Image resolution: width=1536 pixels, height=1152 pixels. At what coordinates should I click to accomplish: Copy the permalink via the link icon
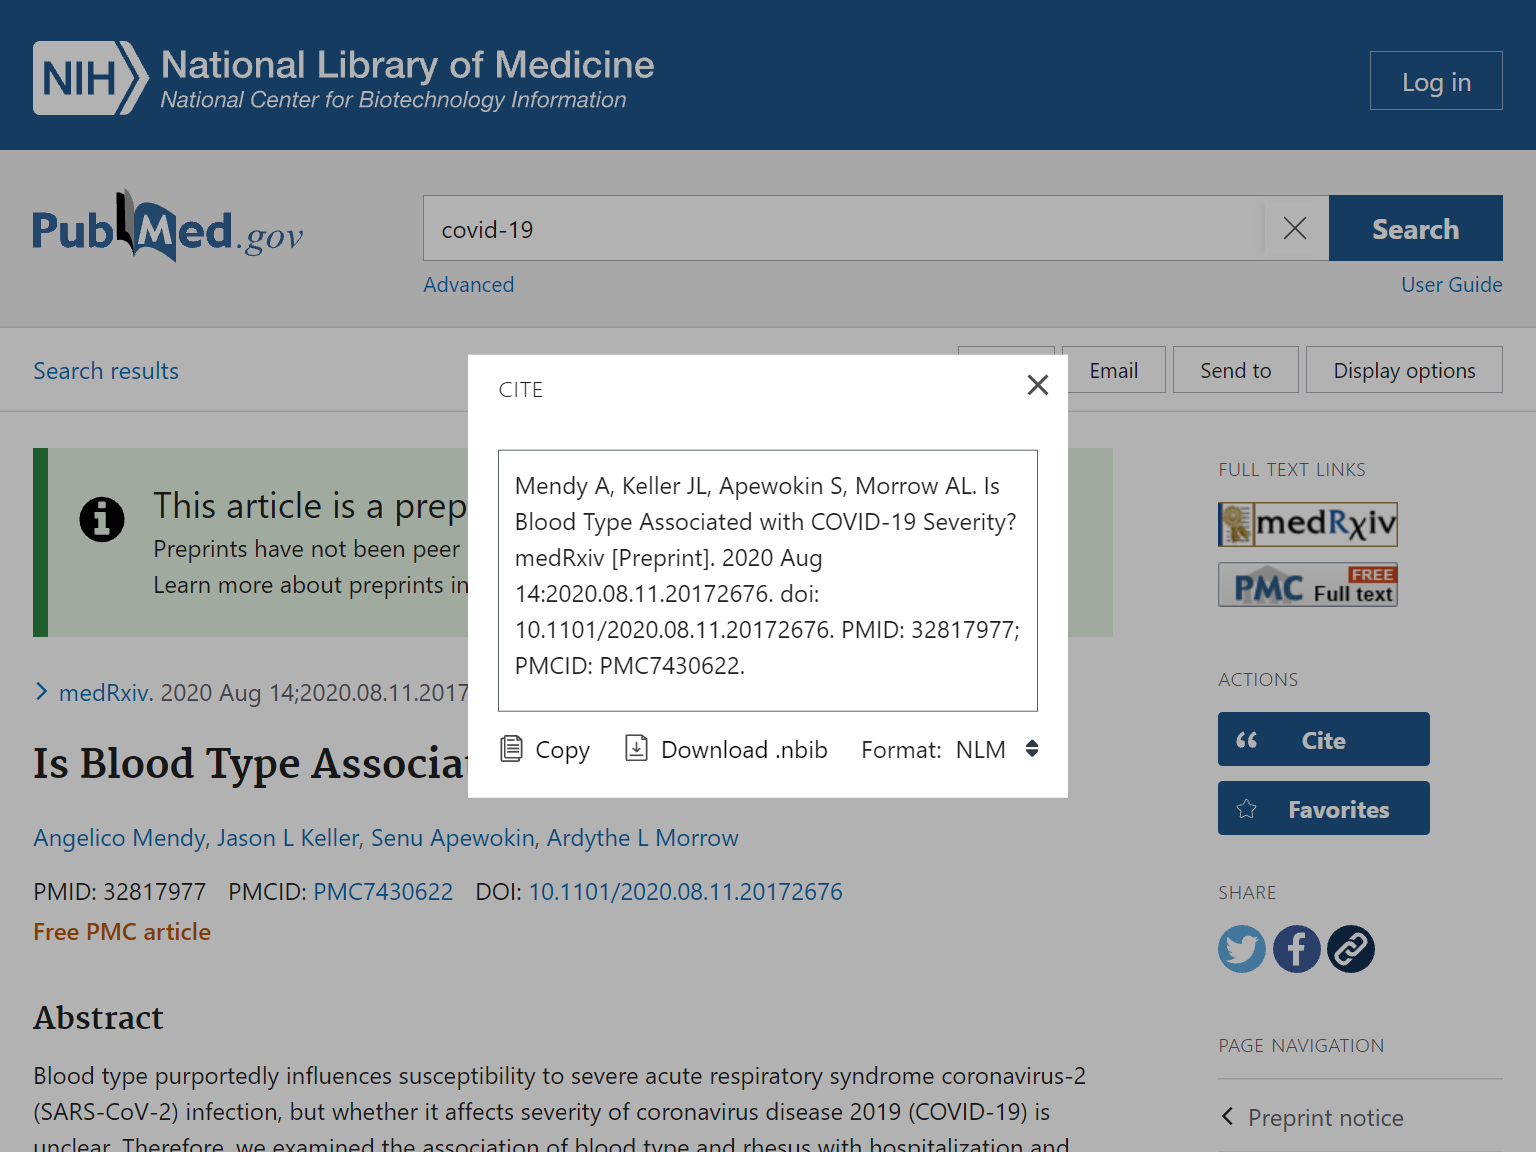pyautogui.click(x=1351, y=949)
